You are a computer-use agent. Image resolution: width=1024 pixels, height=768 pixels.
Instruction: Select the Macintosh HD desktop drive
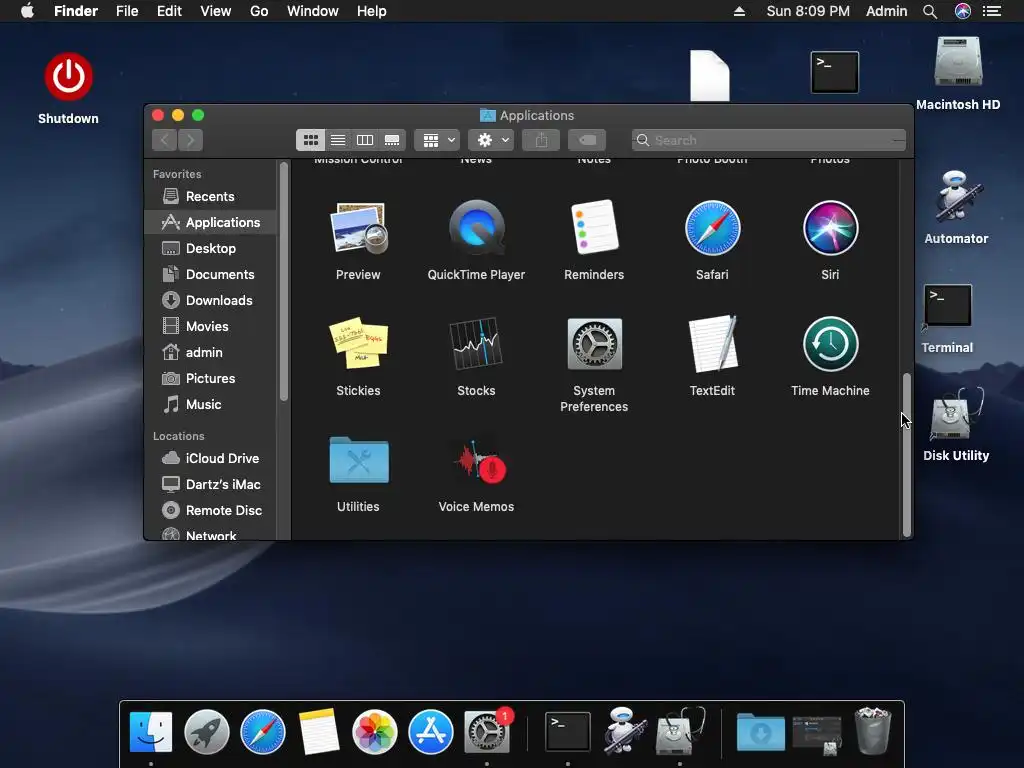coord(958,61)
